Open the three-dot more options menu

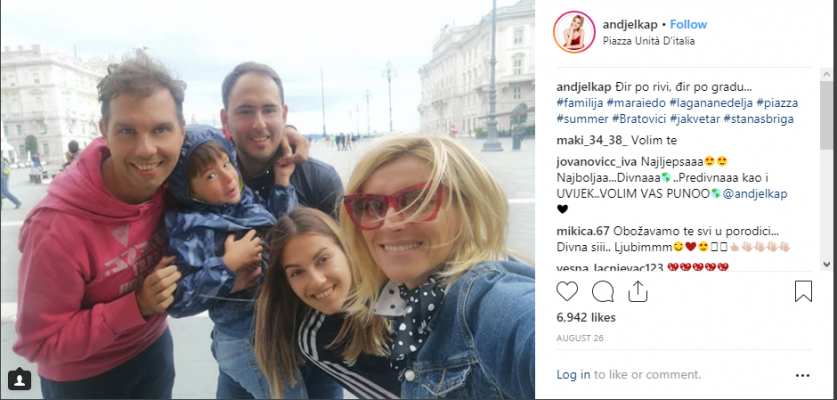802,375
